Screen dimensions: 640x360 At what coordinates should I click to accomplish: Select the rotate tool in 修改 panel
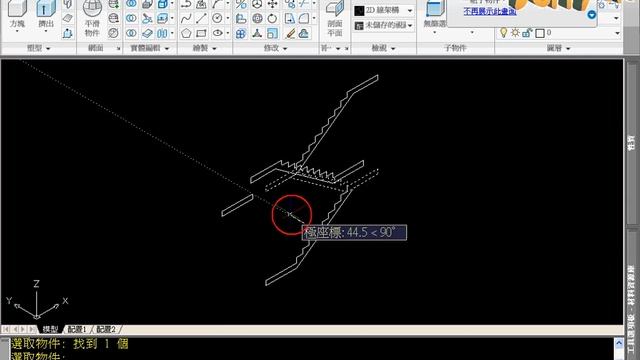tap(272, 18)
